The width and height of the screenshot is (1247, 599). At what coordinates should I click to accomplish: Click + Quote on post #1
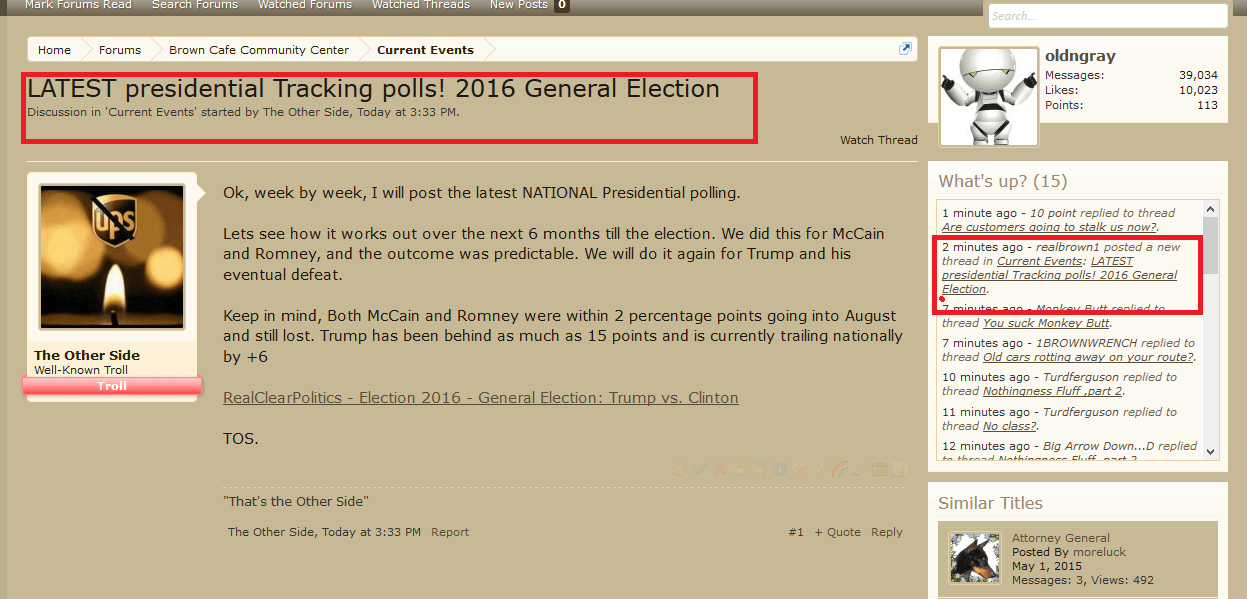(x=838, y=532)
